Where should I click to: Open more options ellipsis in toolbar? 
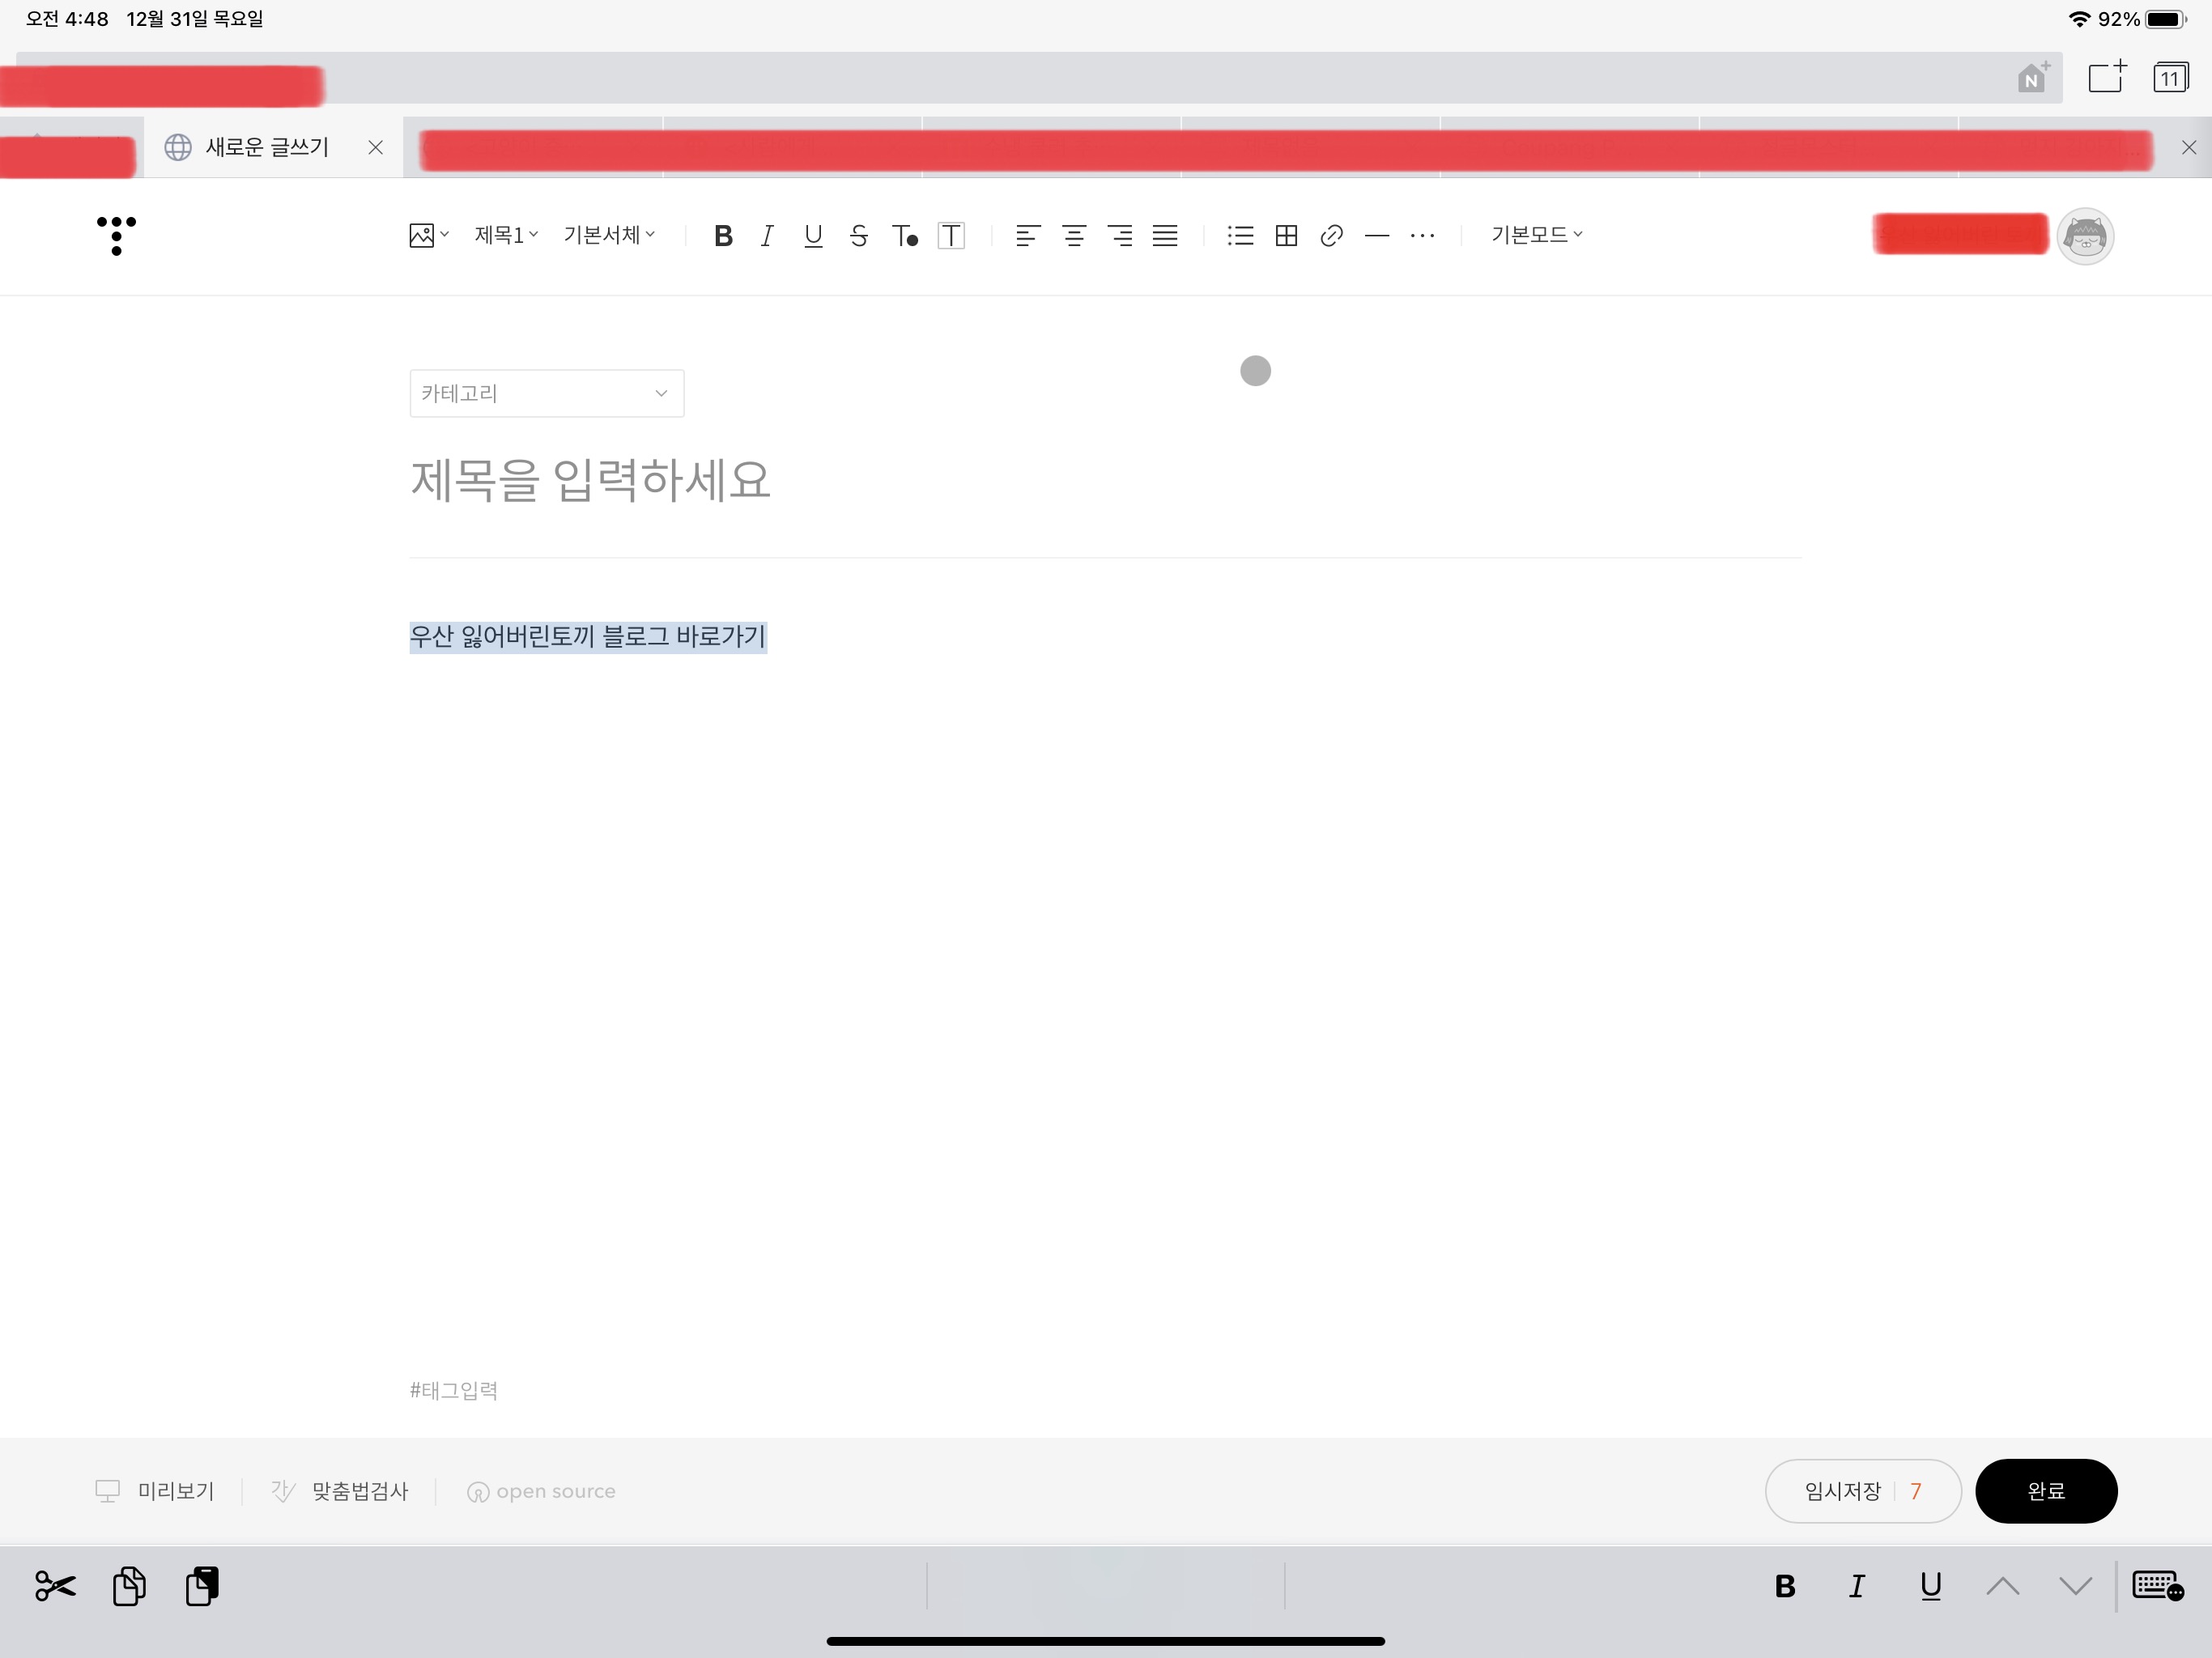tap(1422, 236)
